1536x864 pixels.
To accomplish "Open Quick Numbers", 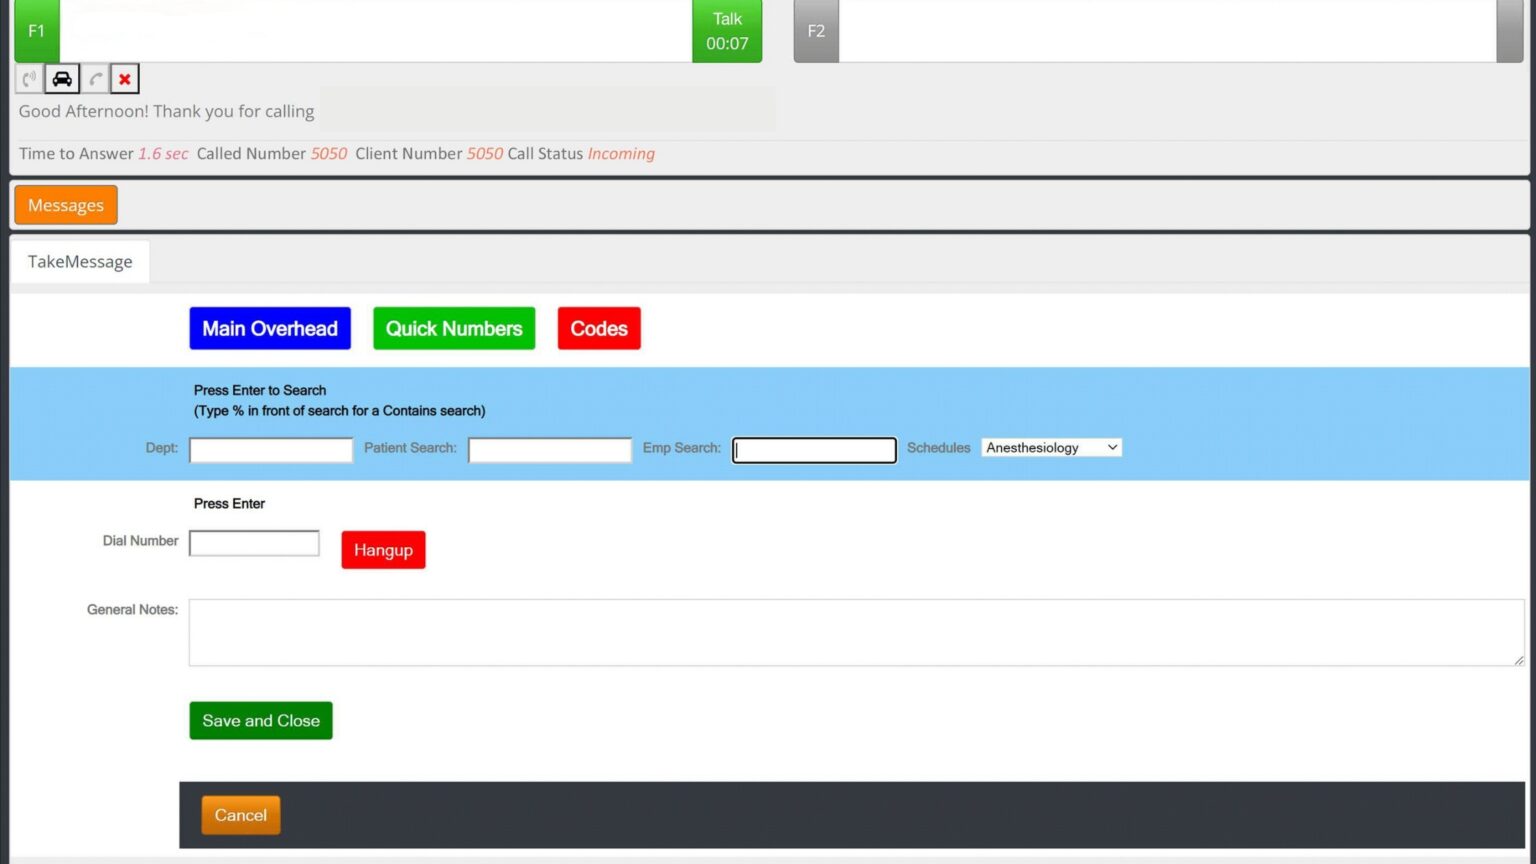I will pyautogui.click(x=454, y=328).
